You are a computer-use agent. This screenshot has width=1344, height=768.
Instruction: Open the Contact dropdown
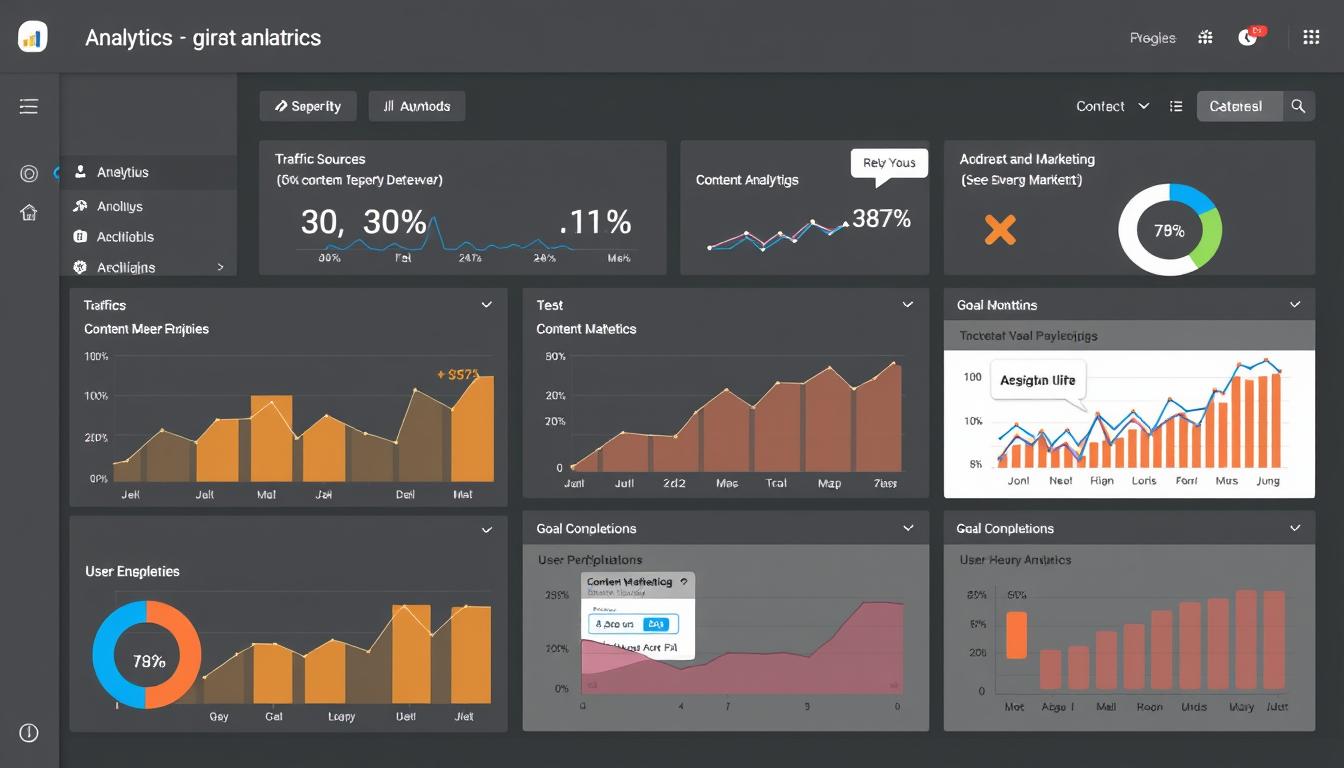[1112, 106]
